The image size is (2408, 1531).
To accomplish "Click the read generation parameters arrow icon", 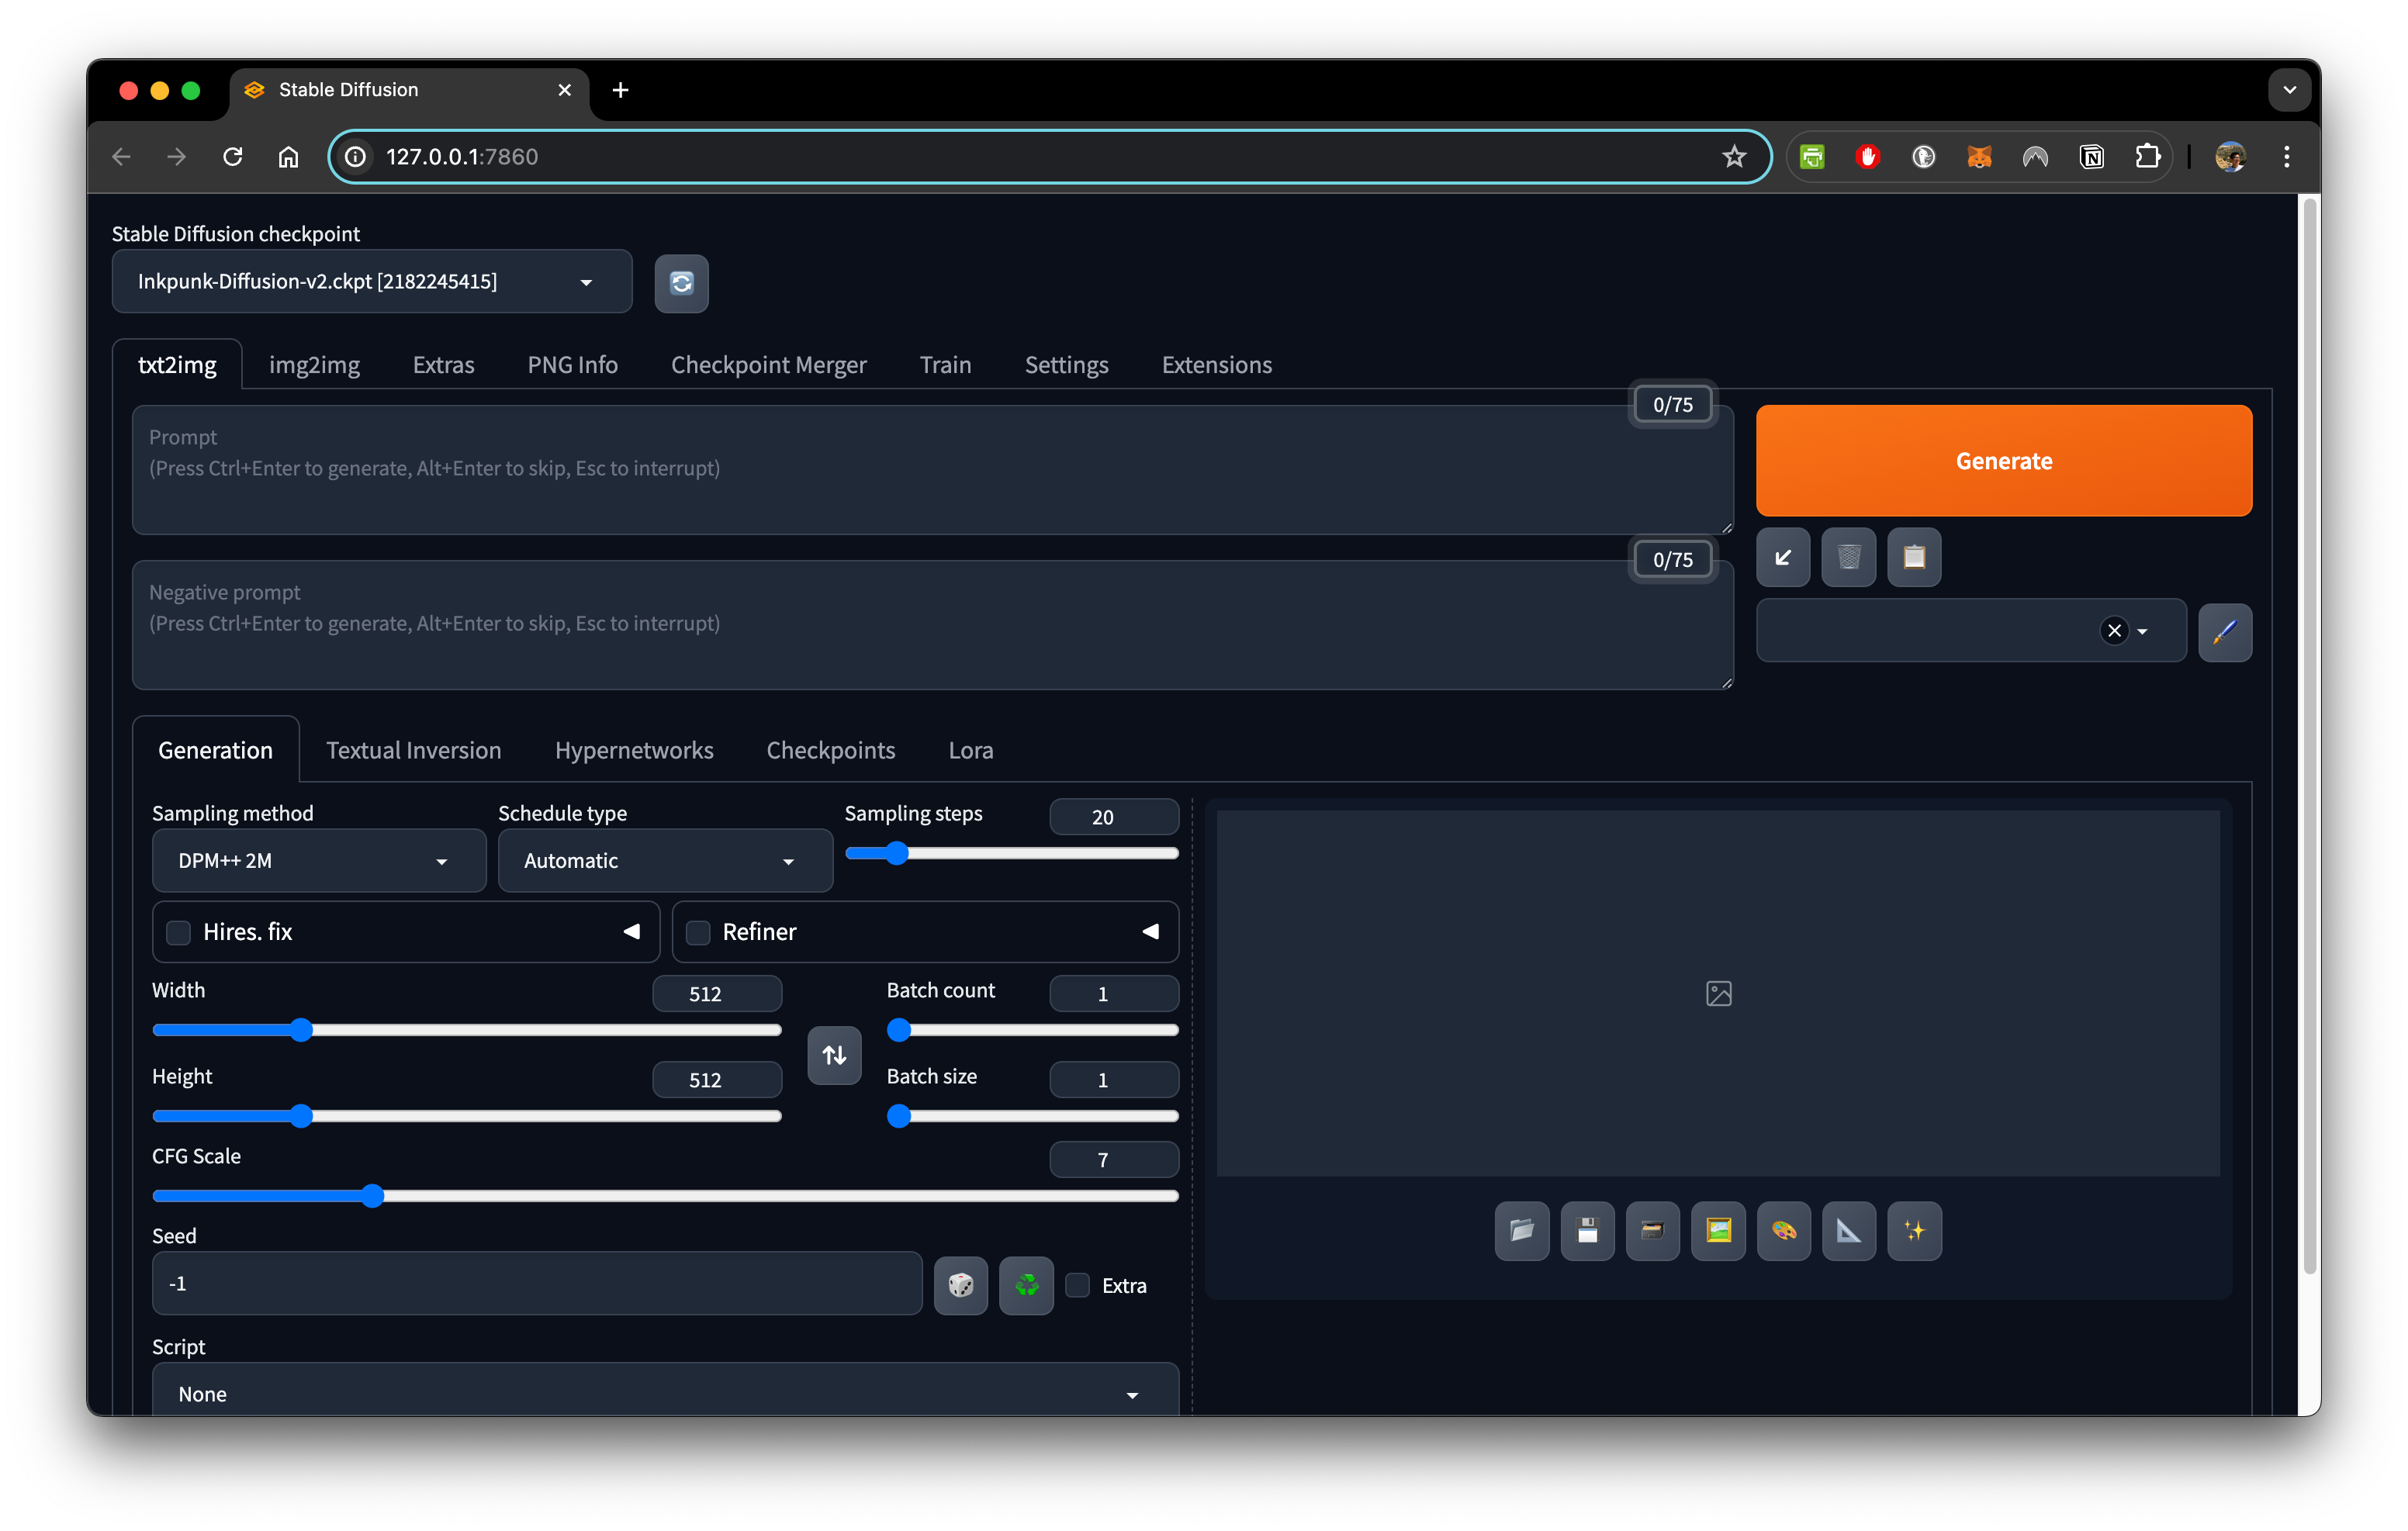I will [x=1782, y=557].
